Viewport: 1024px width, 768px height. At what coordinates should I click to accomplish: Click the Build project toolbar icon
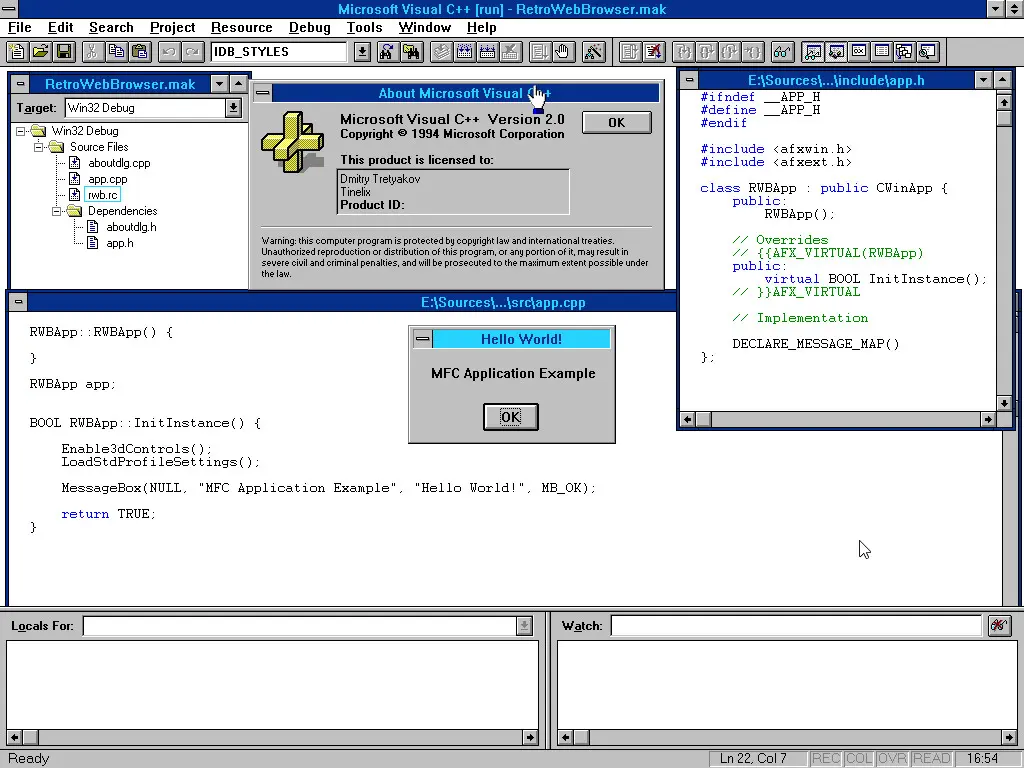click(464, 52)
